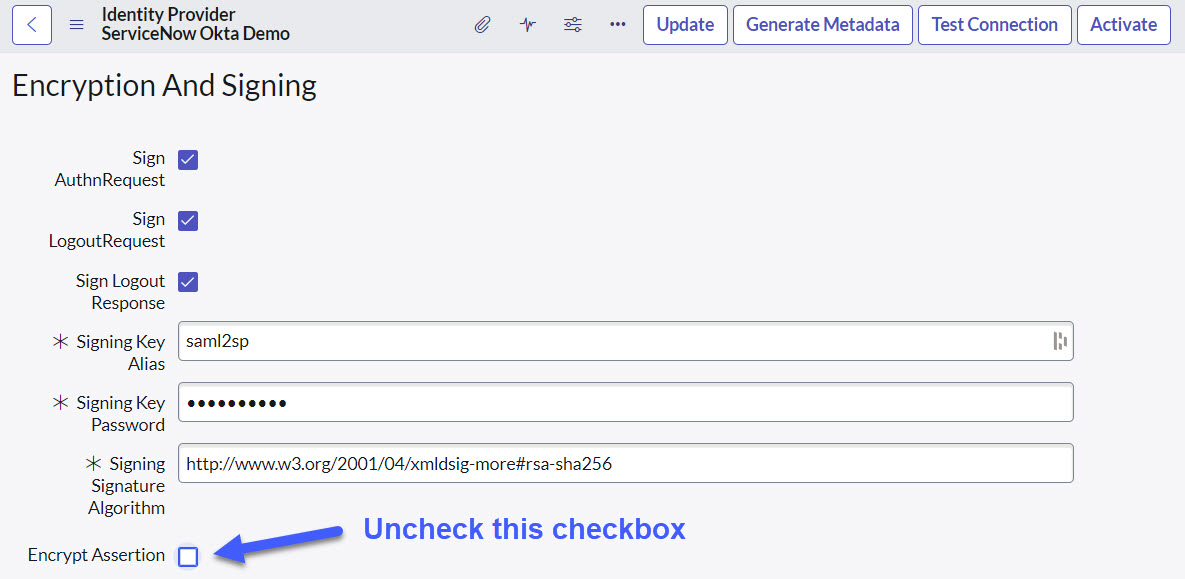1185x579 pixels.
Task: Open personalize form sliders icon
Action: coord(573,25)
